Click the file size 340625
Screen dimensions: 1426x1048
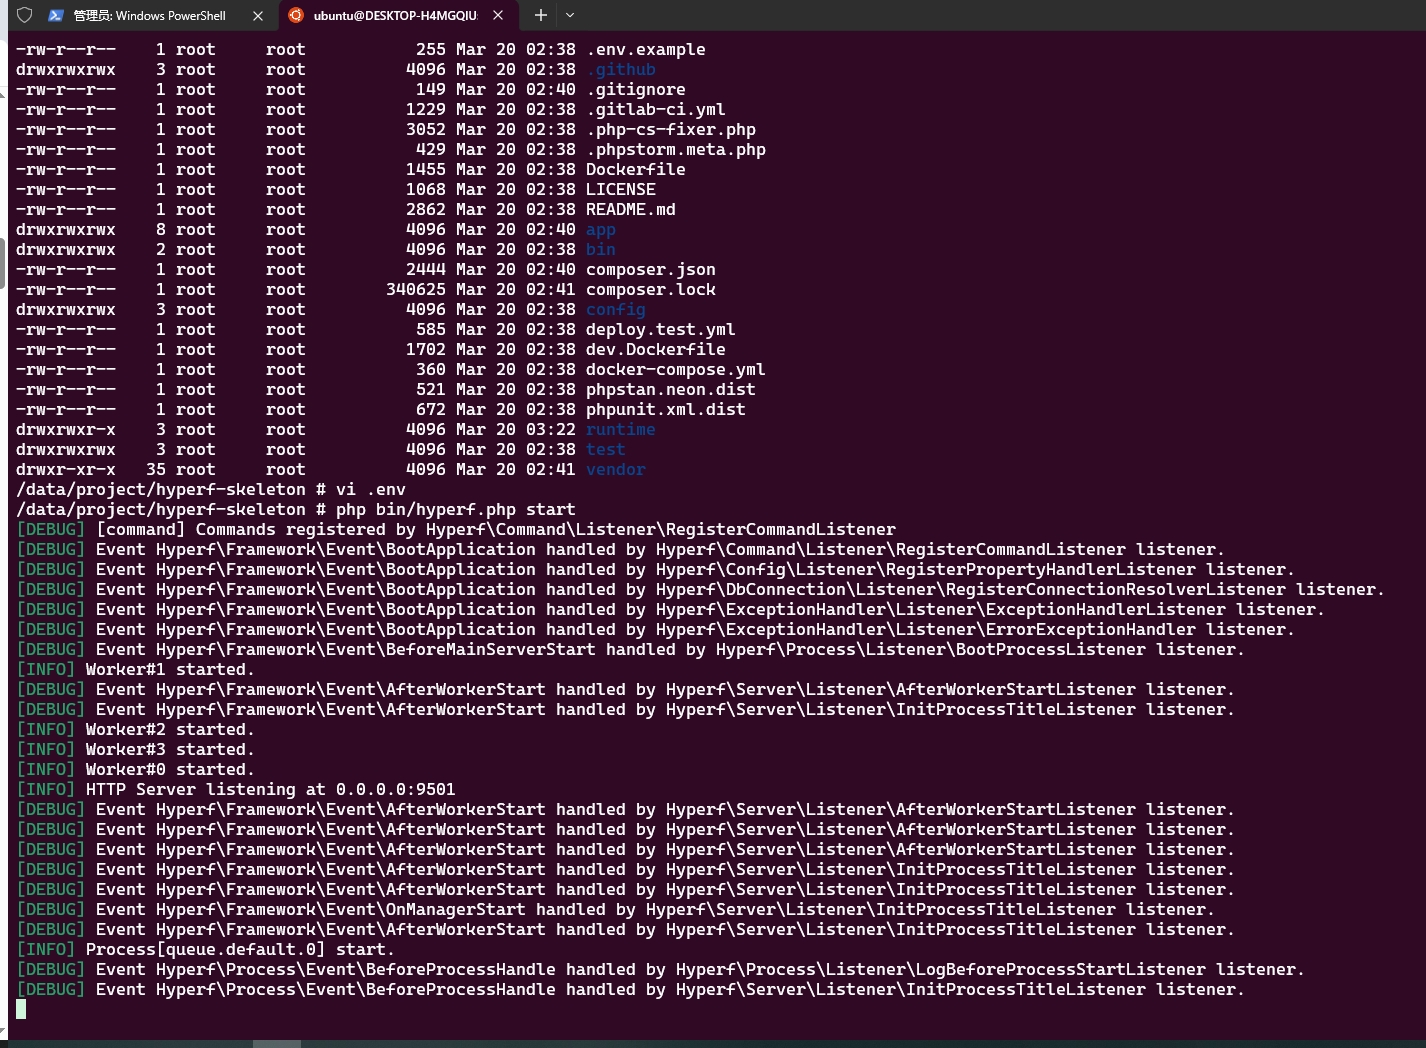click(x=416, y=290)
